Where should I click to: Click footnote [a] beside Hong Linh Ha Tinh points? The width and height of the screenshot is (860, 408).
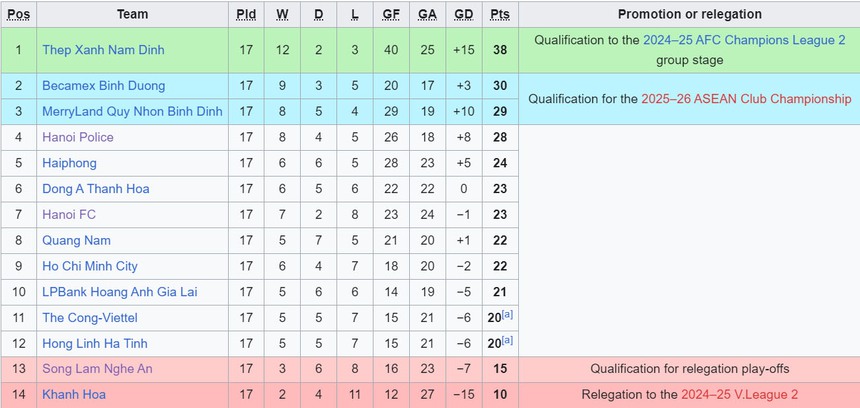(509, 341)
